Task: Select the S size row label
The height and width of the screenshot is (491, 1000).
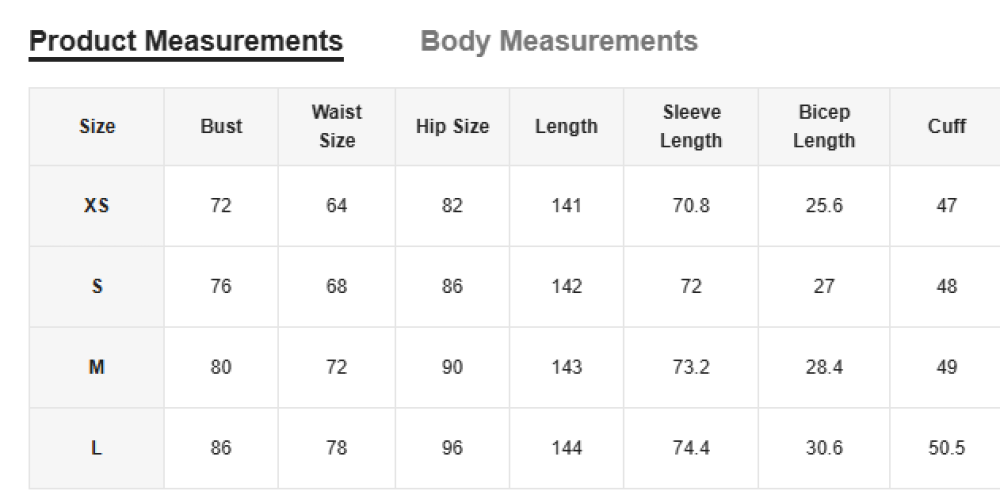Action: click(x=97, y=287)
